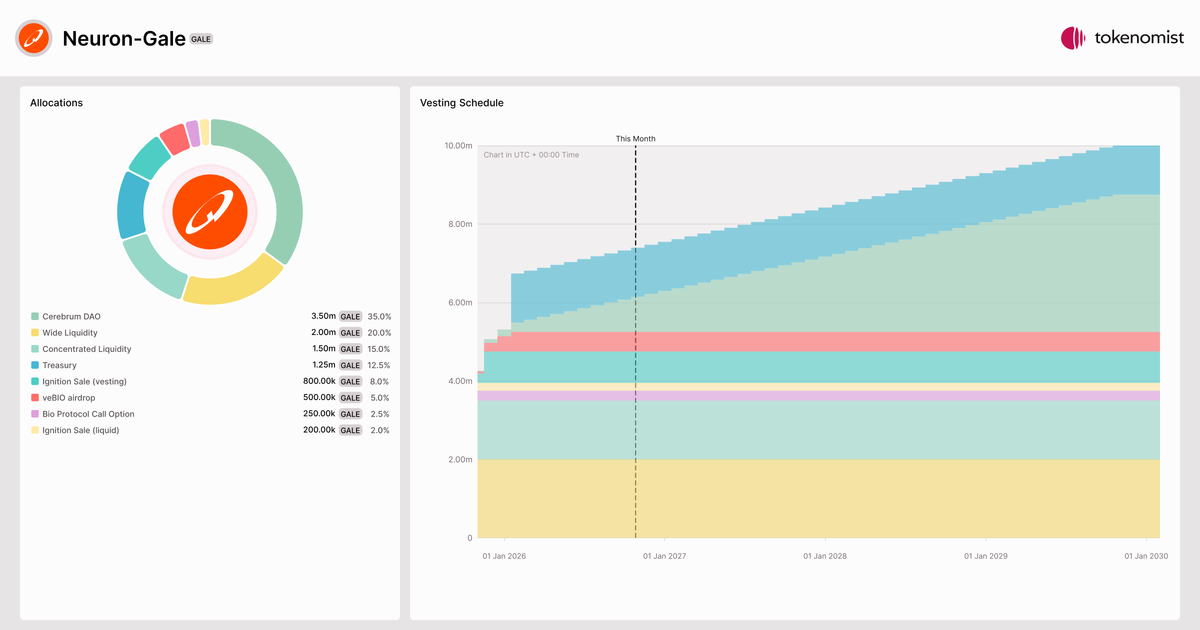Click the yellow Wide Liquidity chart area

[x=818, y=498]
